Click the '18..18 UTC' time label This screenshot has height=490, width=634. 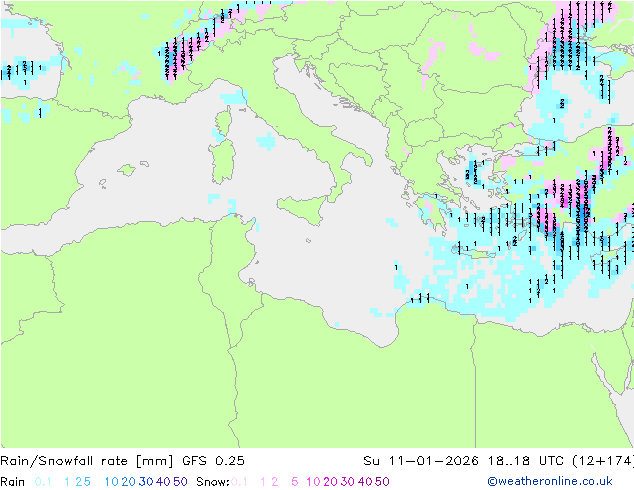pos(526,461)
